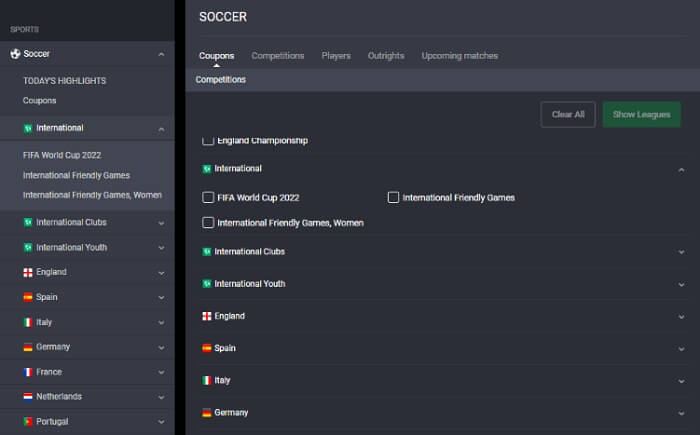The width and height of the screenshot is (700, 435).
Task: Expand International Youth row in competitions list
Action: 681,284
